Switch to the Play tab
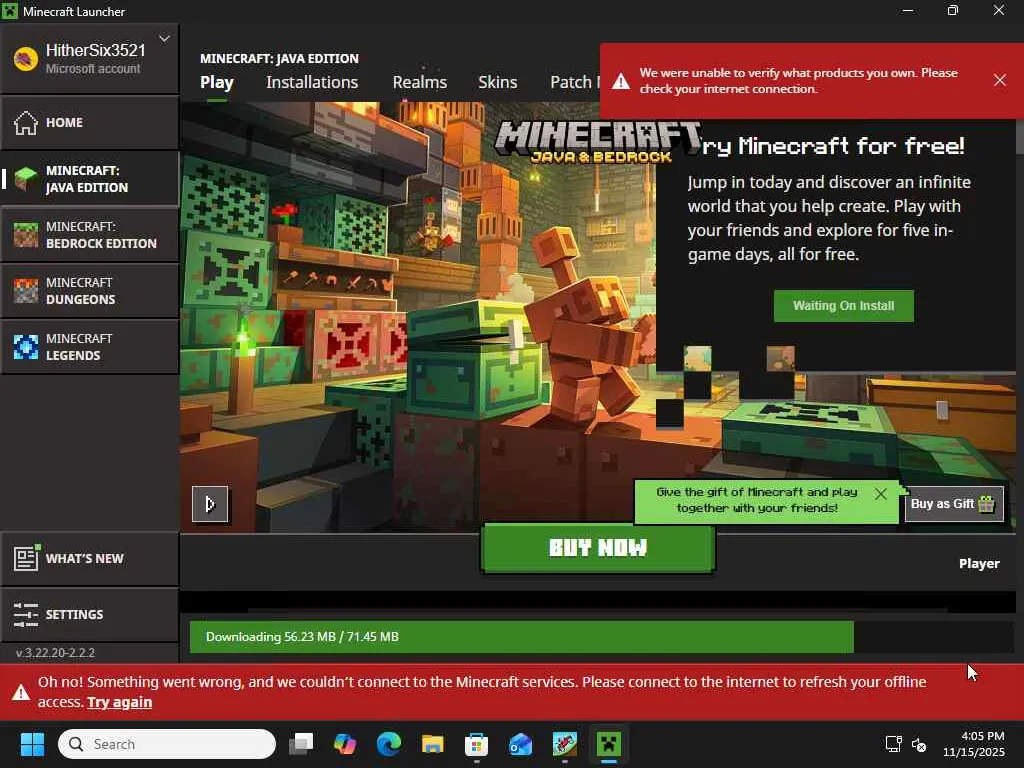The width and height of the screenshot is (1024, 768). [x=217, y=82]
